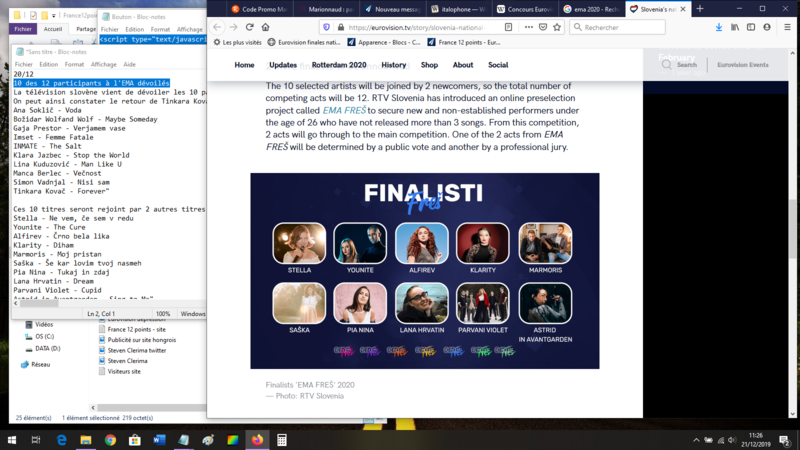This screenshot has height=450, width=800.
Task: Switch to Marionnaud tab
Action: click(327, 9)
